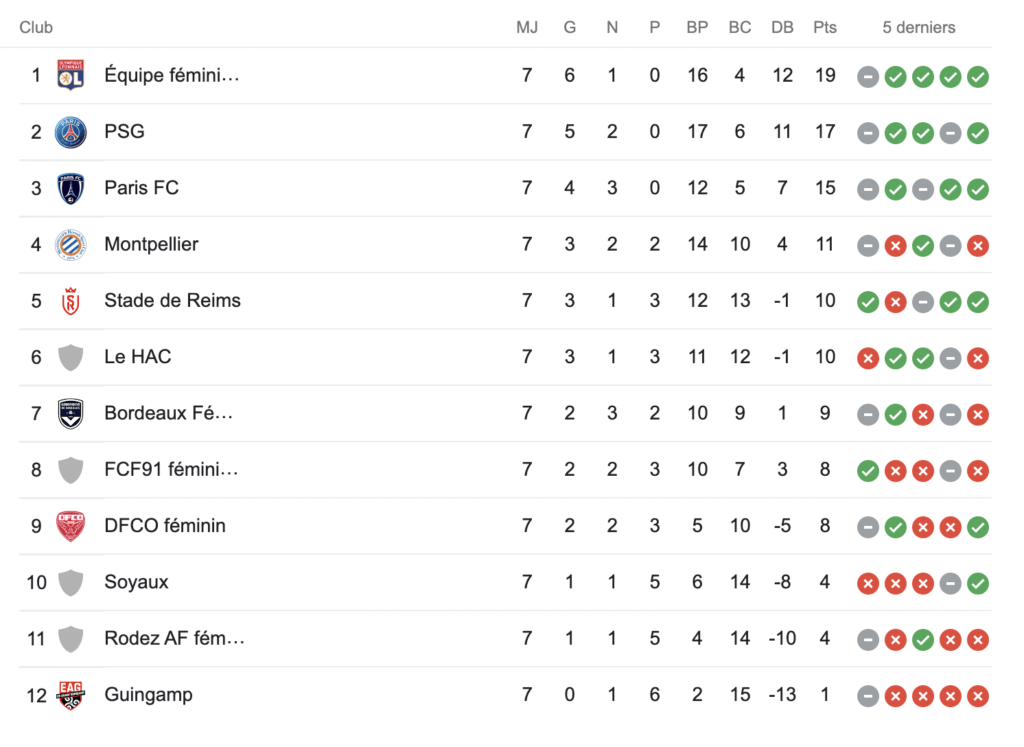Viewport: 1024px width, 747px height.
Task: Open the Montpellier team link
Action: (x=152, y=244)
